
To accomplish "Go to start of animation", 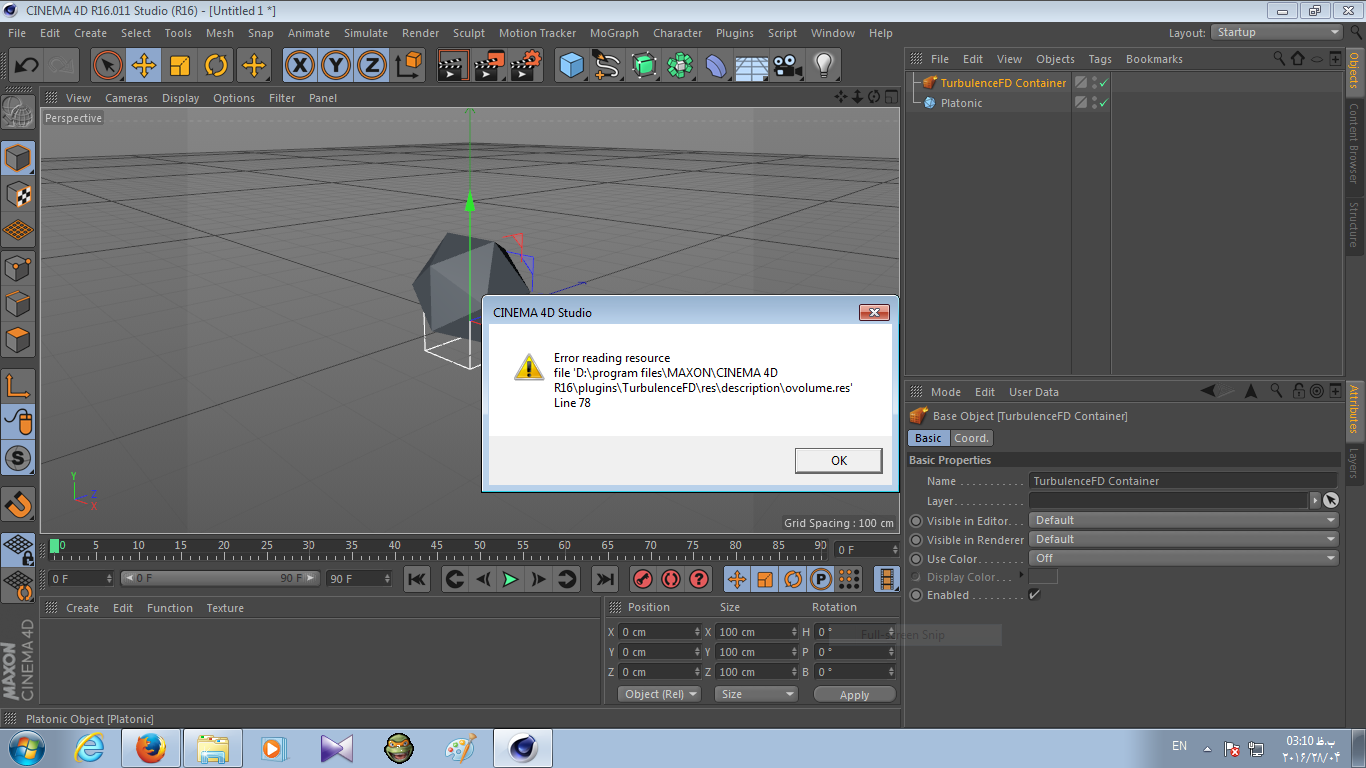I will coord(417,579).
